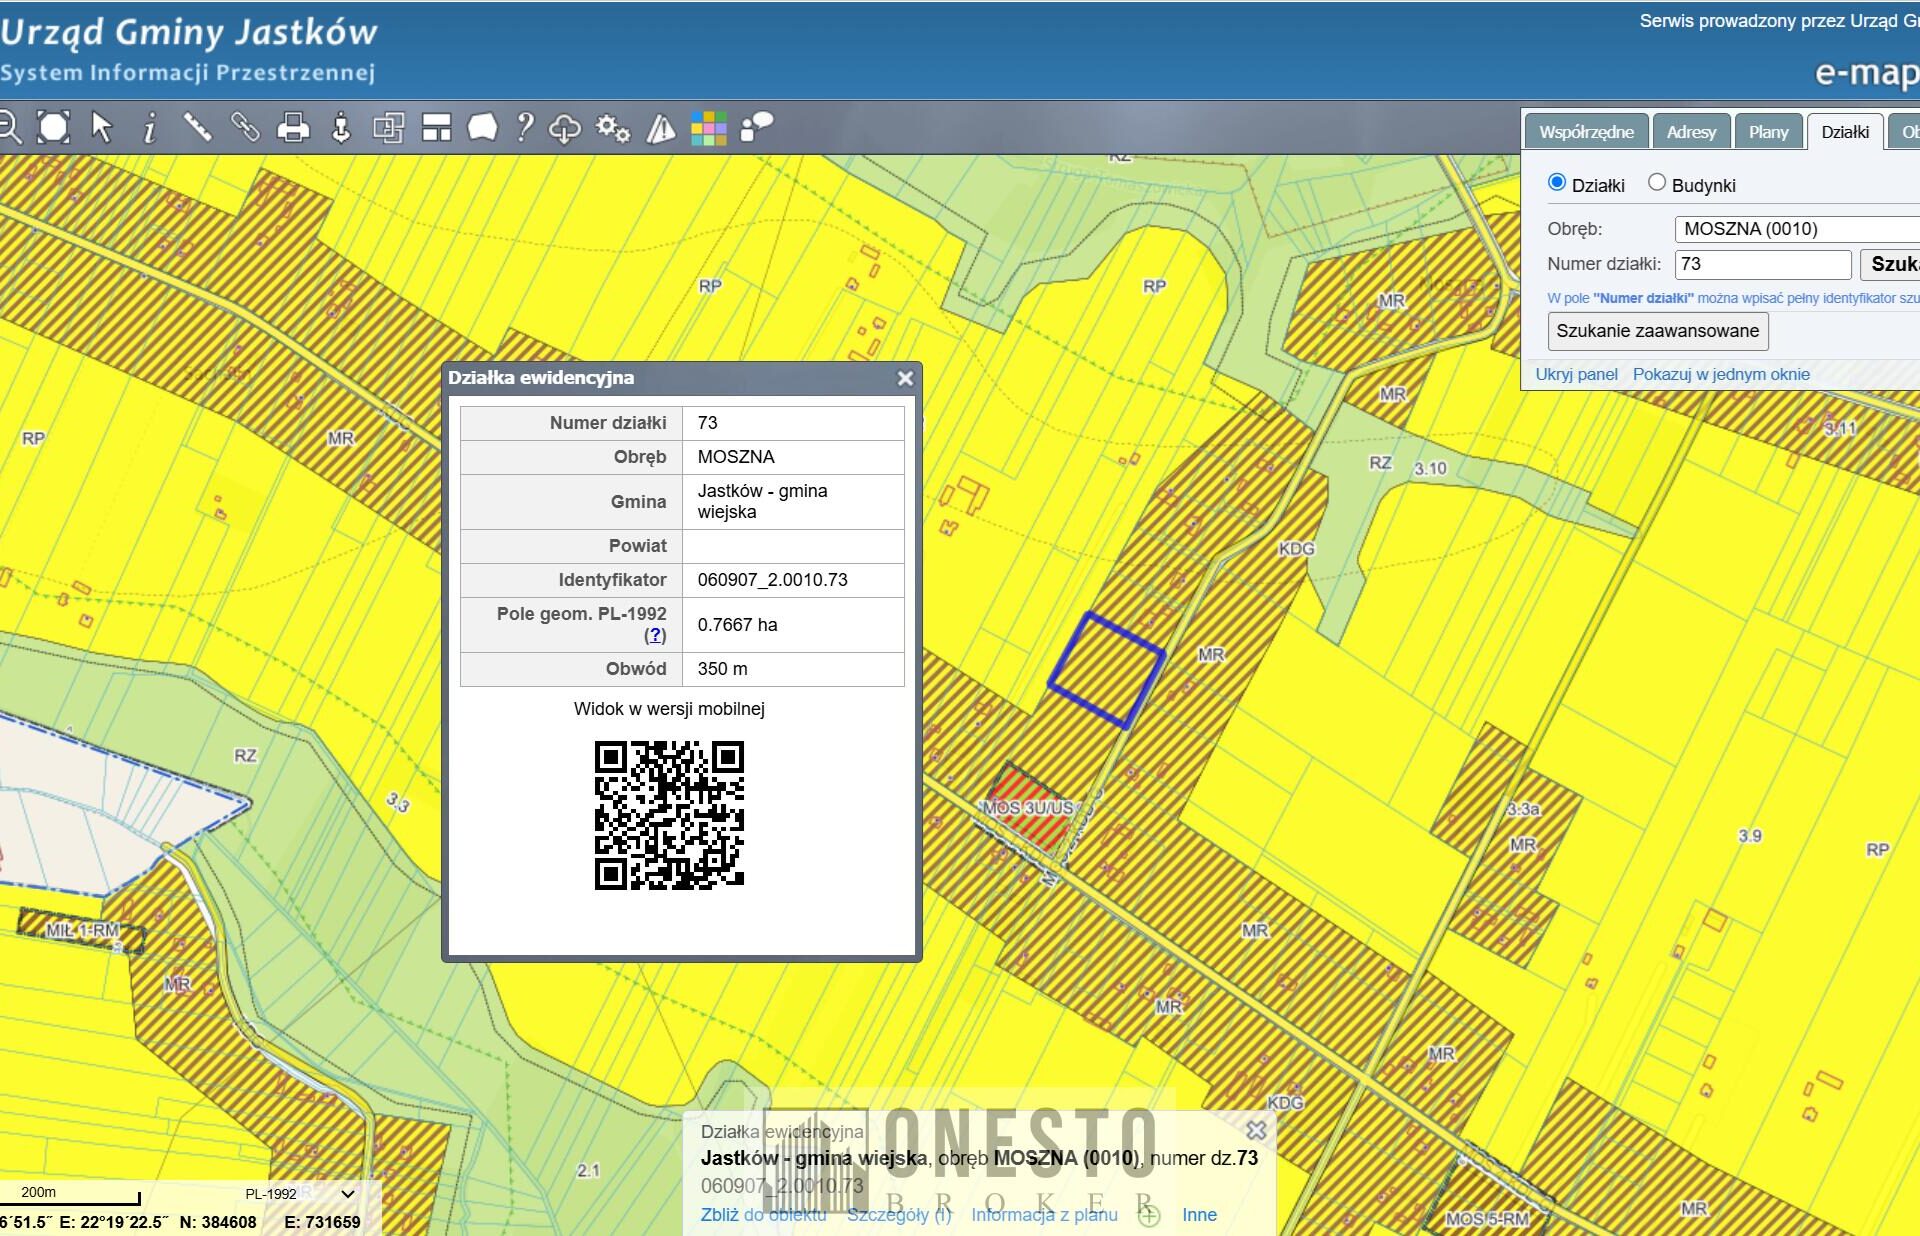Click the Numer działki input field
Screen dimensions: 1920x1236
1762,264
